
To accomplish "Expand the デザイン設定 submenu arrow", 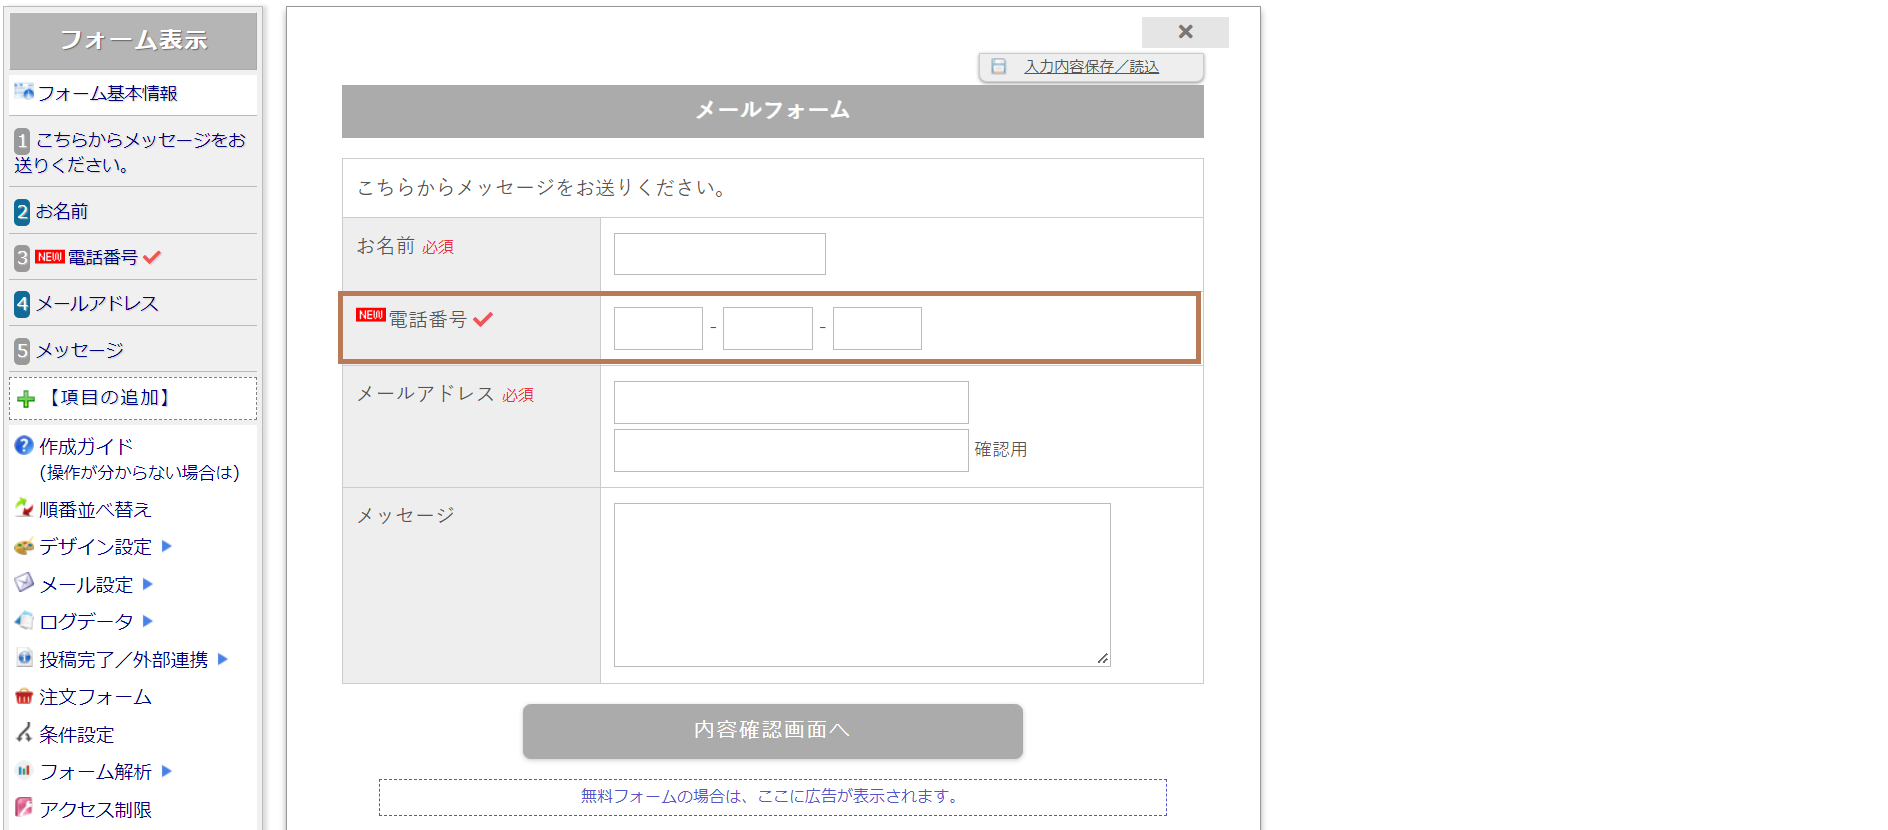I will pyautogui.click(x=167, y=546).
